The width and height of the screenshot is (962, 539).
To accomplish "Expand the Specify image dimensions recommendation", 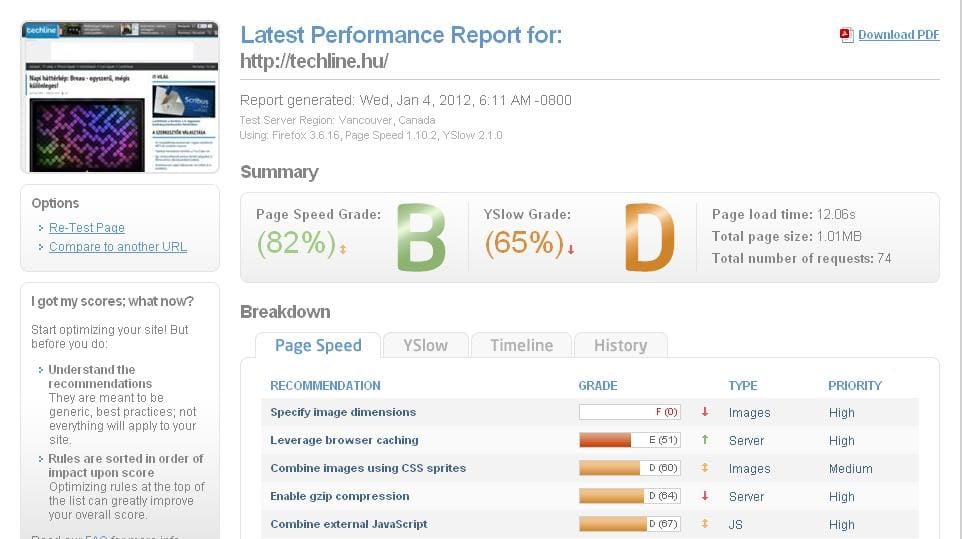I will click(343, 412).
